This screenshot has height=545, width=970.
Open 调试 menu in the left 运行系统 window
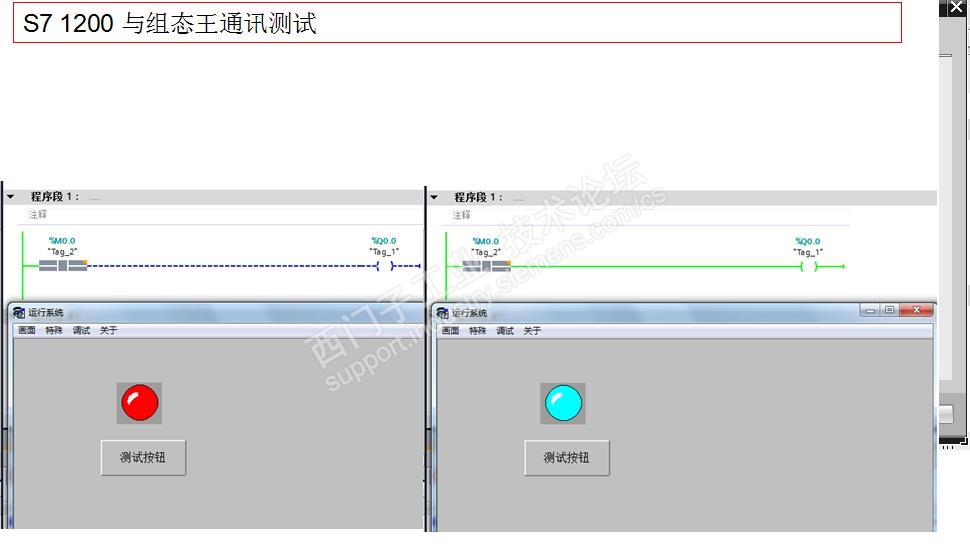tap(81, 330)
